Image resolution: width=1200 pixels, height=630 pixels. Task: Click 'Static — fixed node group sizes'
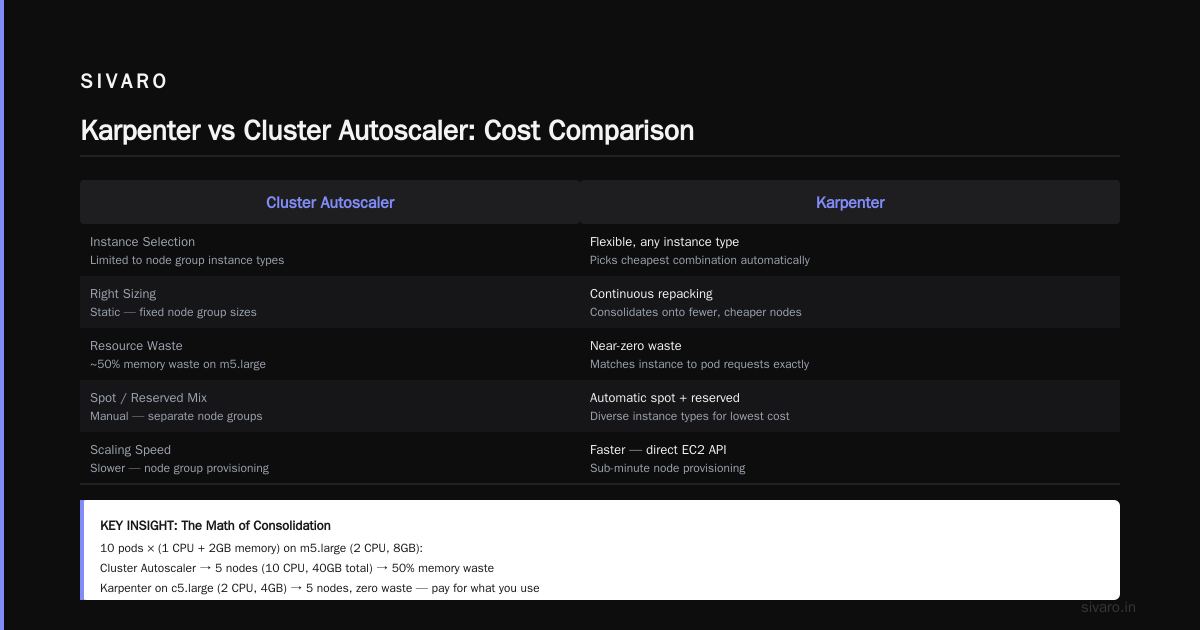[173, 312]
